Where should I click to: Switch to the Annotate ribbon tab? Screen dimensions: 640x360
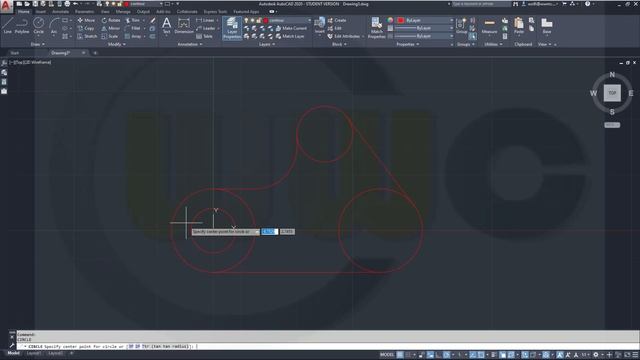click(60, 12)
